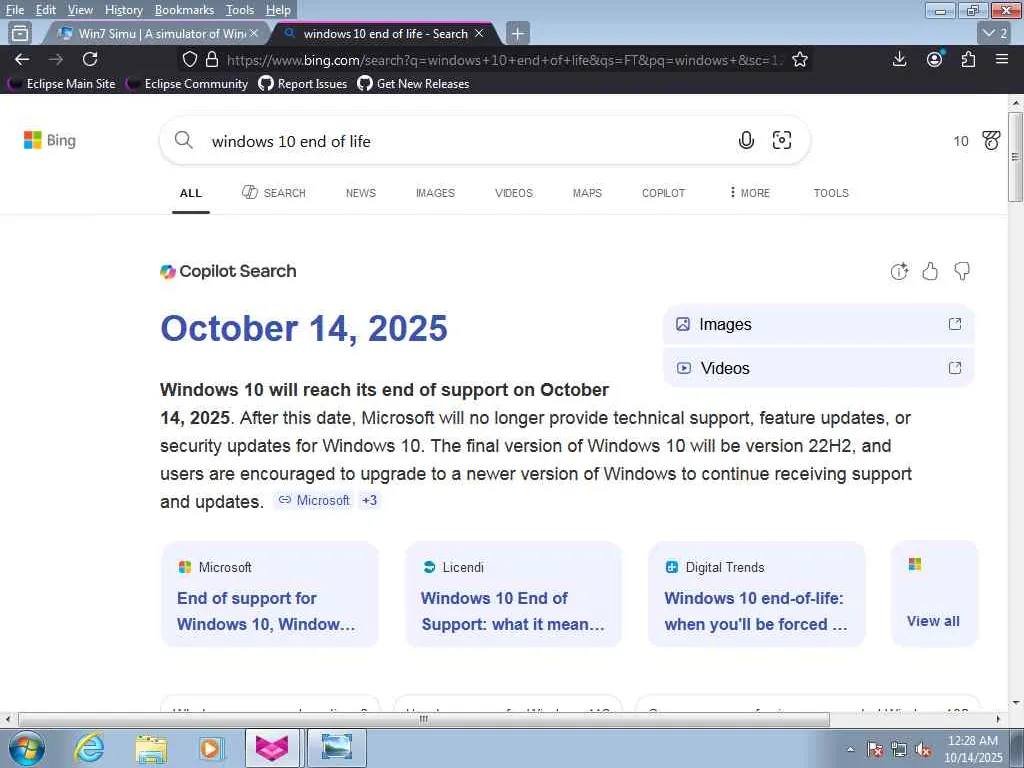Open Images in the Copilot panel
The height and width of the screenshot is (768, 1024).
click(818, 325)
